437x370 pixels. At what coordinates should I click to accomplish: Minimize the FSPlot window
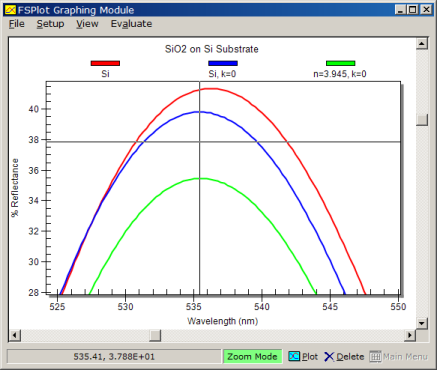[x=400, y=10]
